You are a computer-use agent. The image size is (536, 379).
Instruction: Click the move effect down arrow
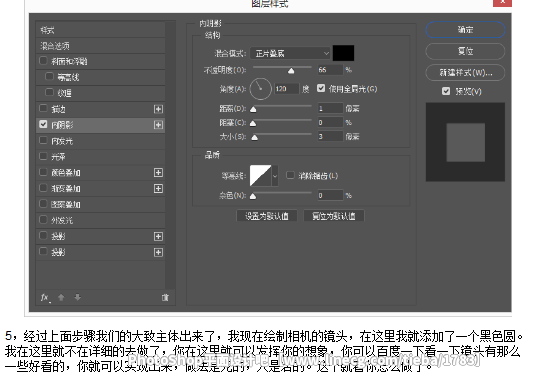tap(78, 297)
